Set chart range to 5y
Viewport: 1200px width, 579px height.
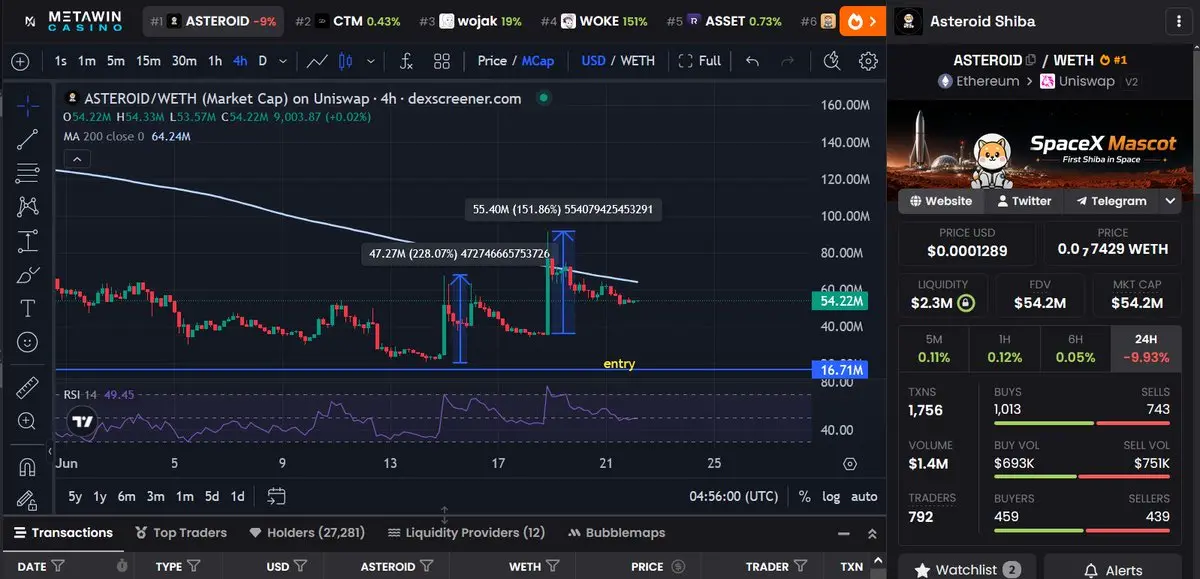click(x=75, y=496)
